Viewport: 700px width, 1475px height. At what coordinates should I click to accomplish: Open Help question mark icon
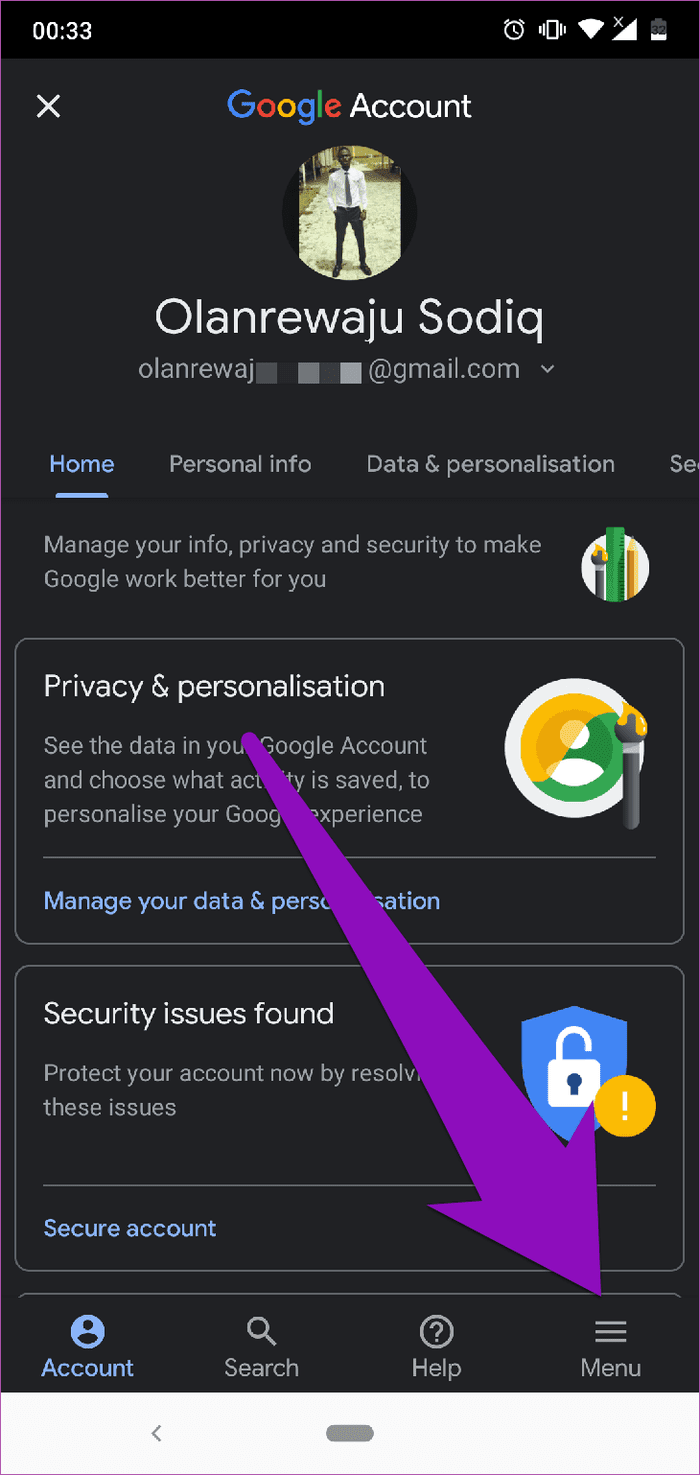[436, 1332]
